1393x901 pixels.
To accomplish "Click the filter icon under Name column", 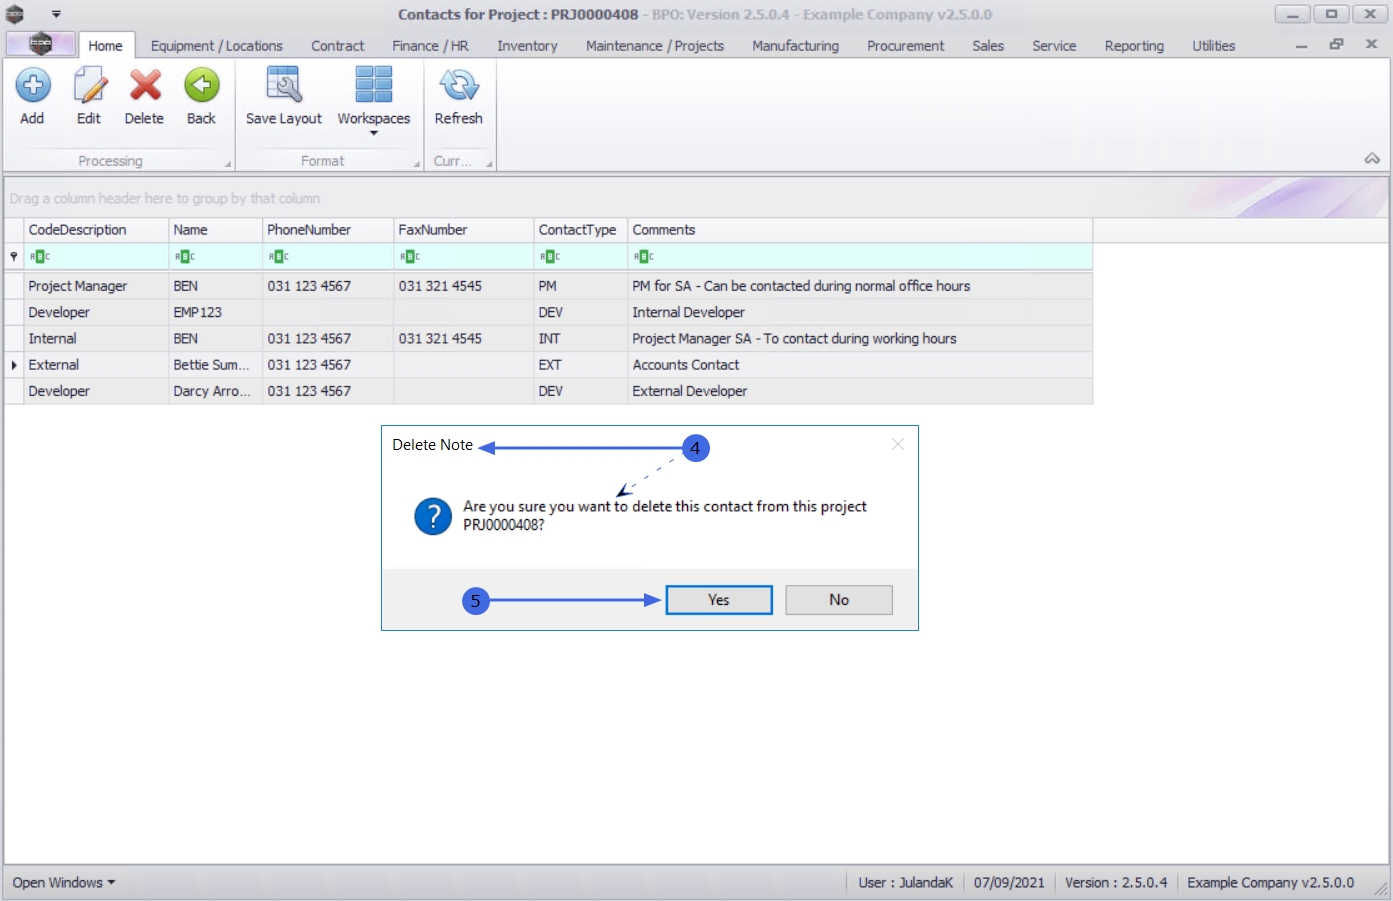I will pyautogui.click(x=185, y=257).
